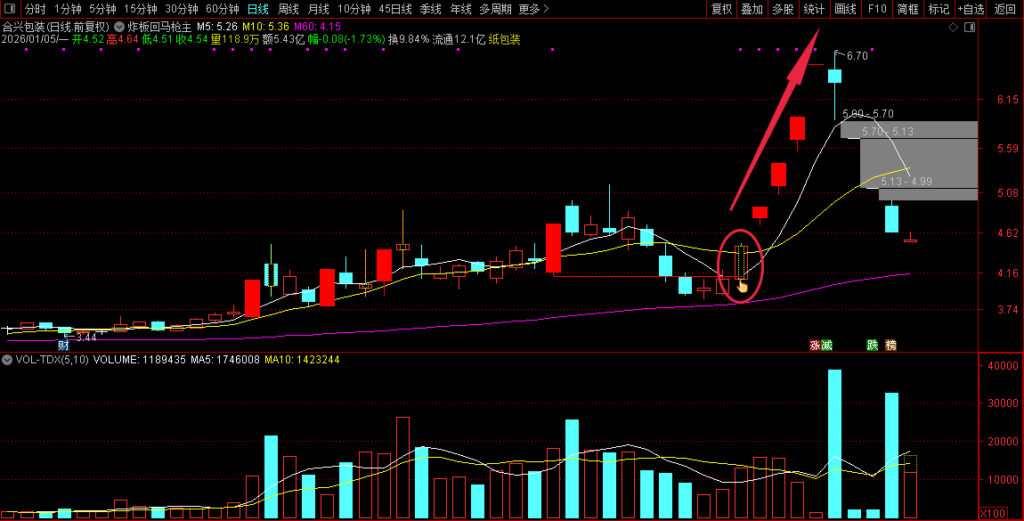Click the 财 financial marker on chart

click(x=63, y=344)
